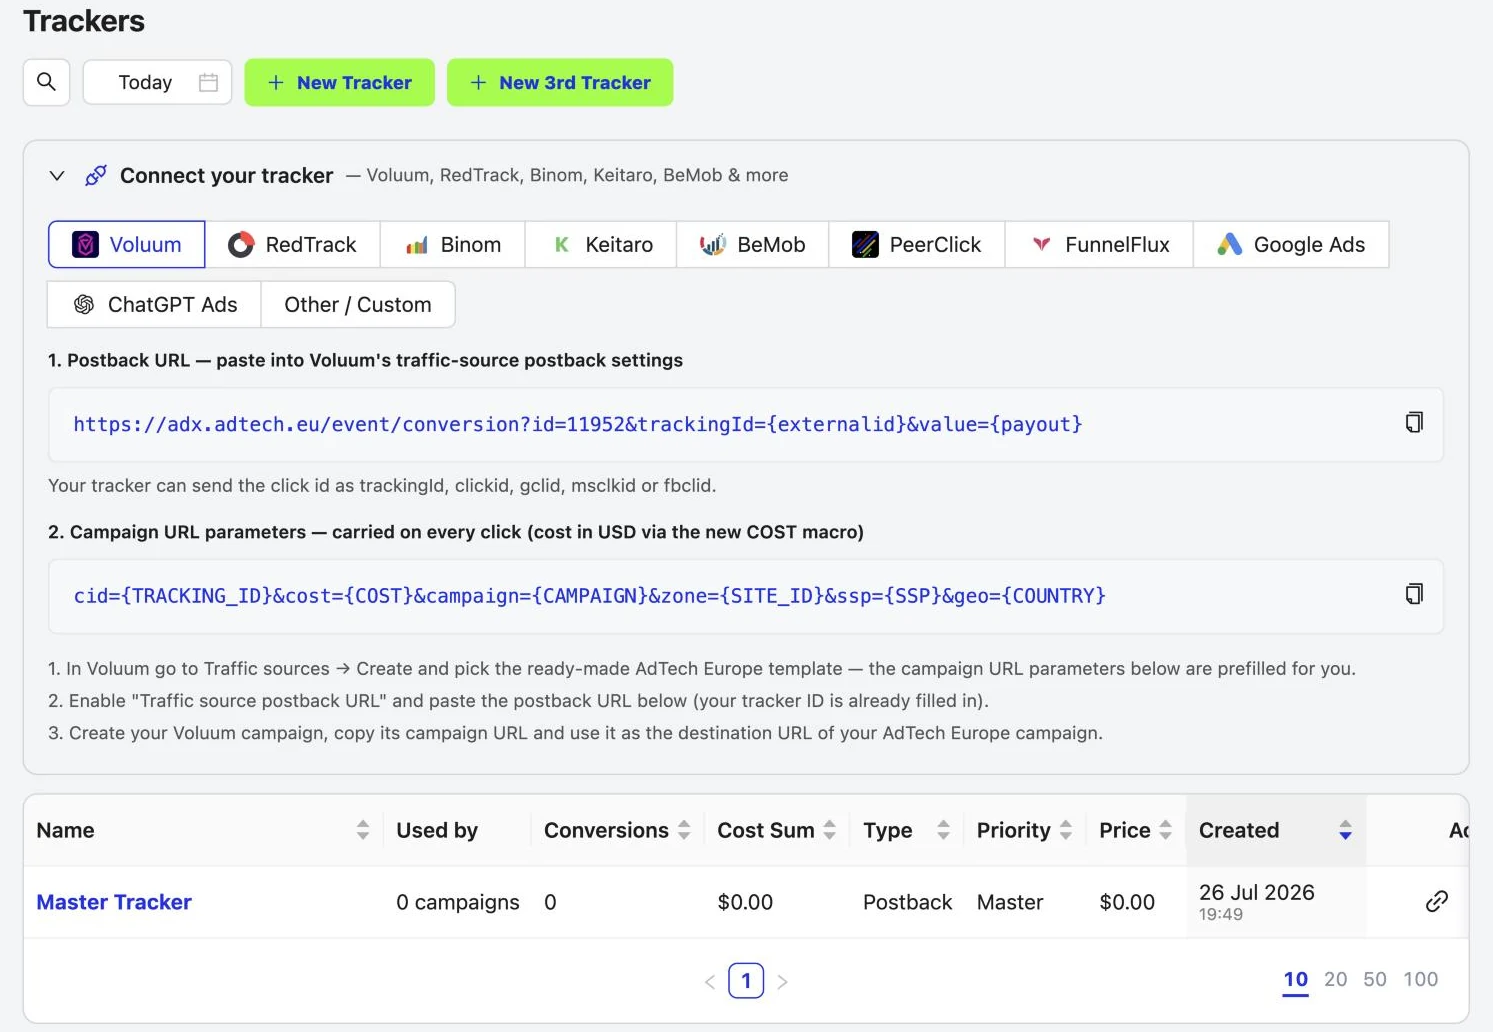
Task: Switch to the Google Ads tab
Action: point(1291,244)
